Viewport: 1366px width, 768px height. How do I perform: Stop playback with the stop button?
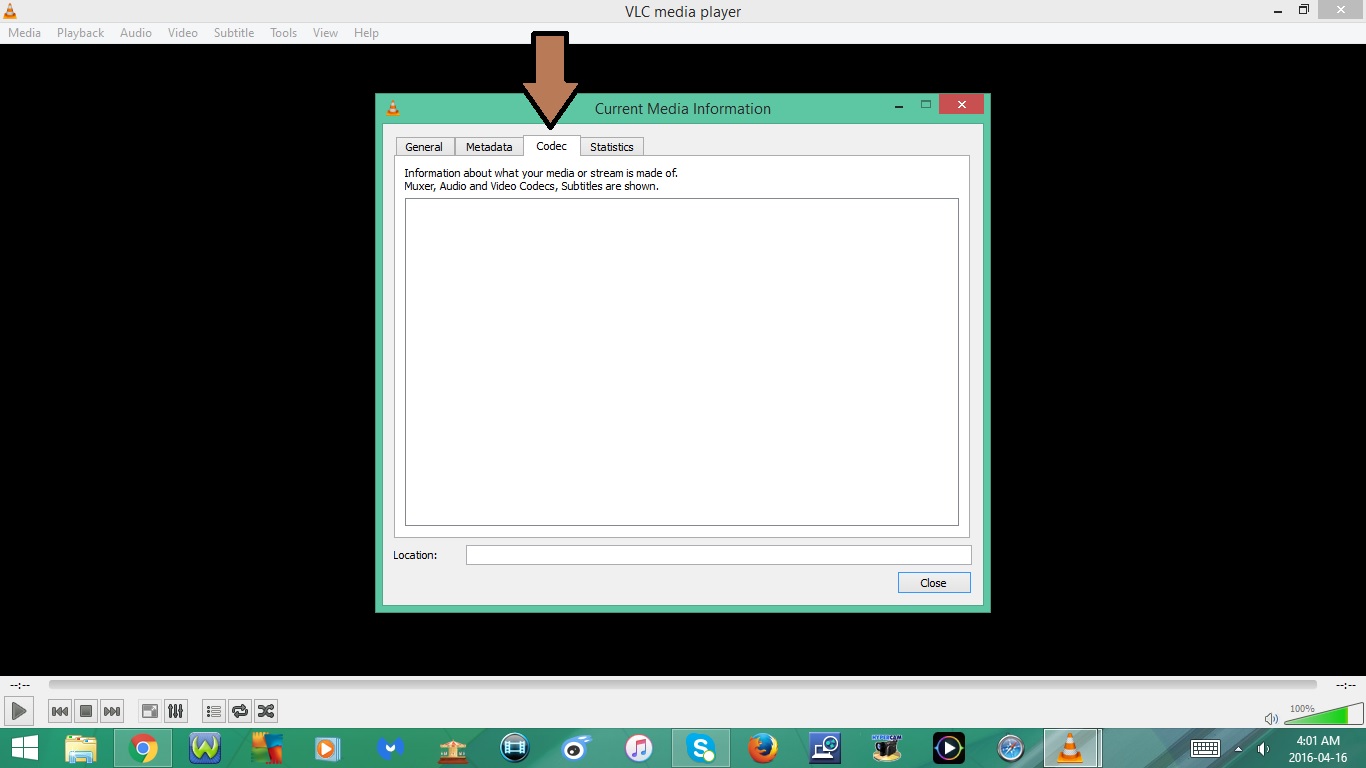86,711
